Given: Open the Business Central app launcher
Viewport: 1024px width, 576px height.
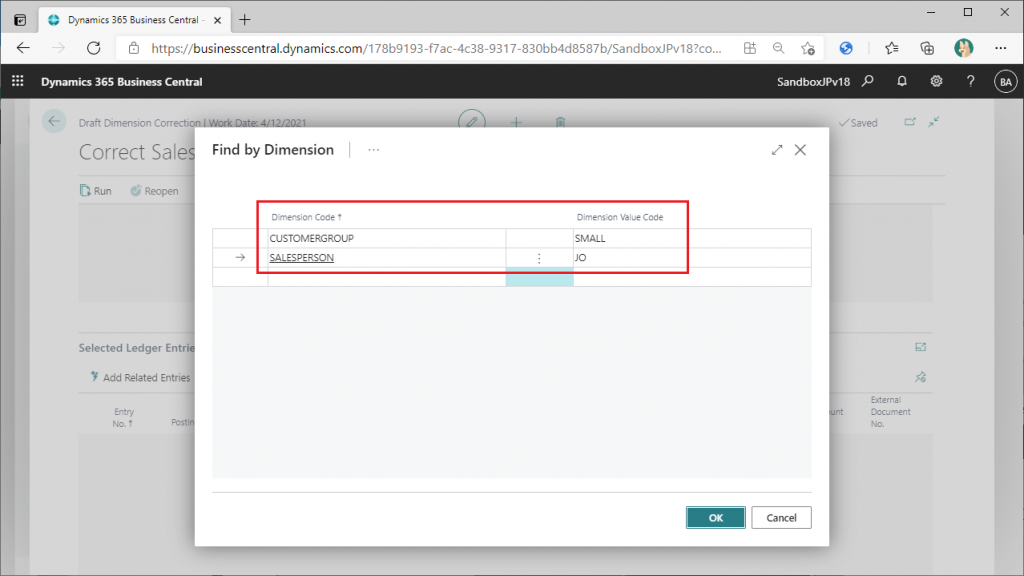Looking at the screenshot, I should tap(17, 81).
